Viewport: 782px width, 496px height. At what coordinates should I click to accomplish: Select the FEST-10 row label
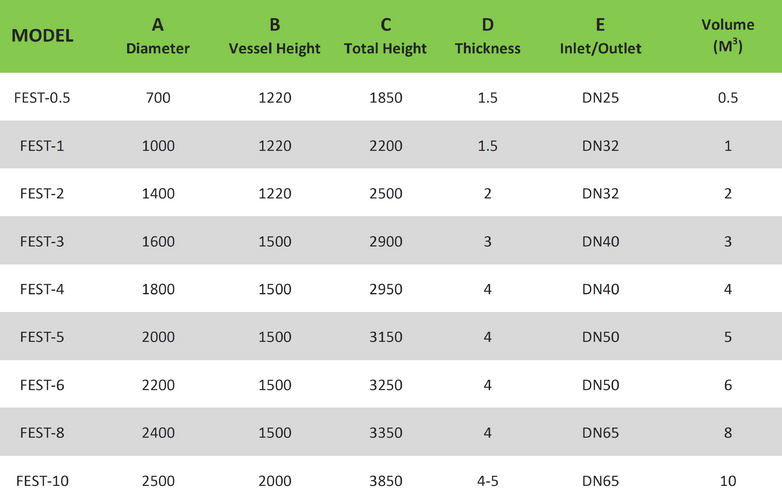tap(42, 481)
